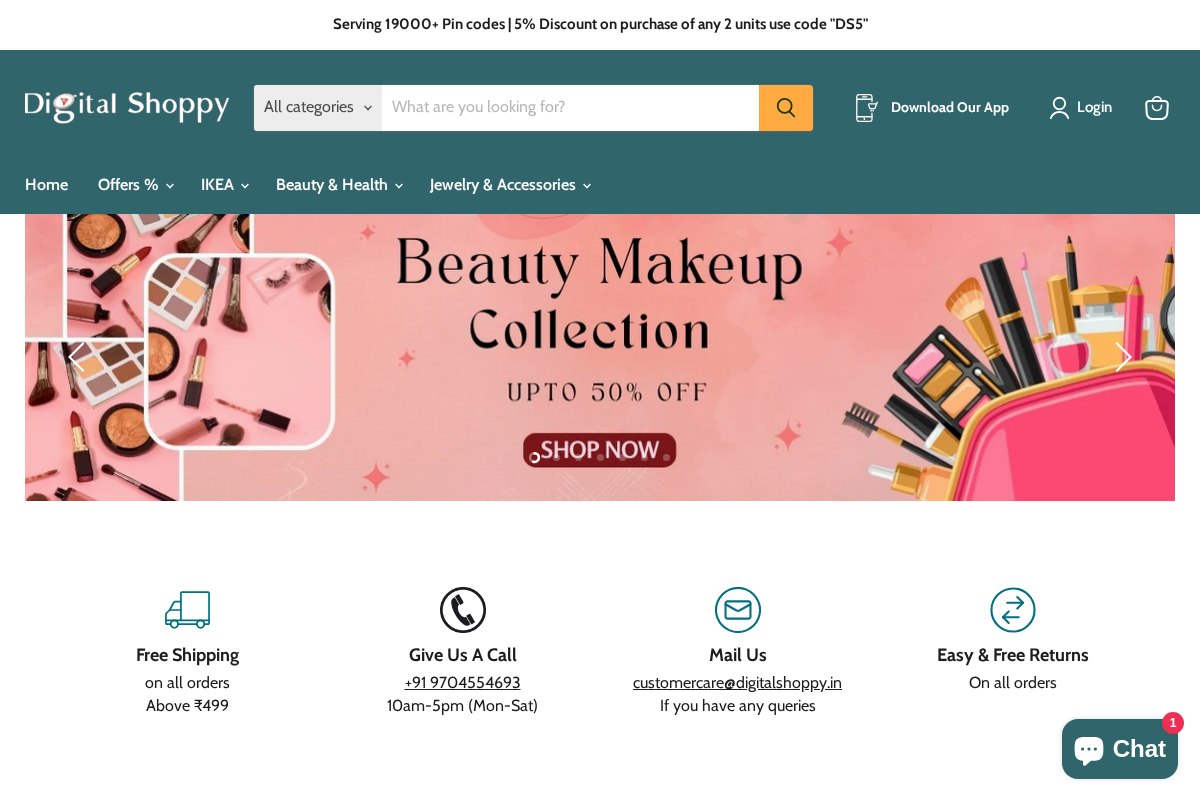Click the Login account icon
Viewport: 1200px width, 800px height.
point(1058,107)
